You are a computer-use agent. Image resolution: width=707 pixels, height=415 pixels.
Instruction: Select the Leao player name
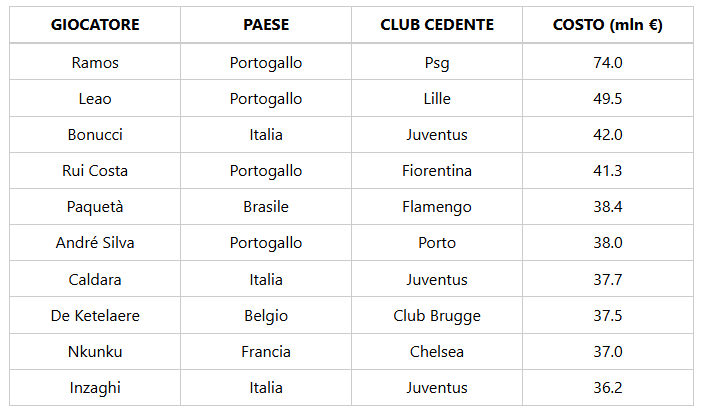95,98
